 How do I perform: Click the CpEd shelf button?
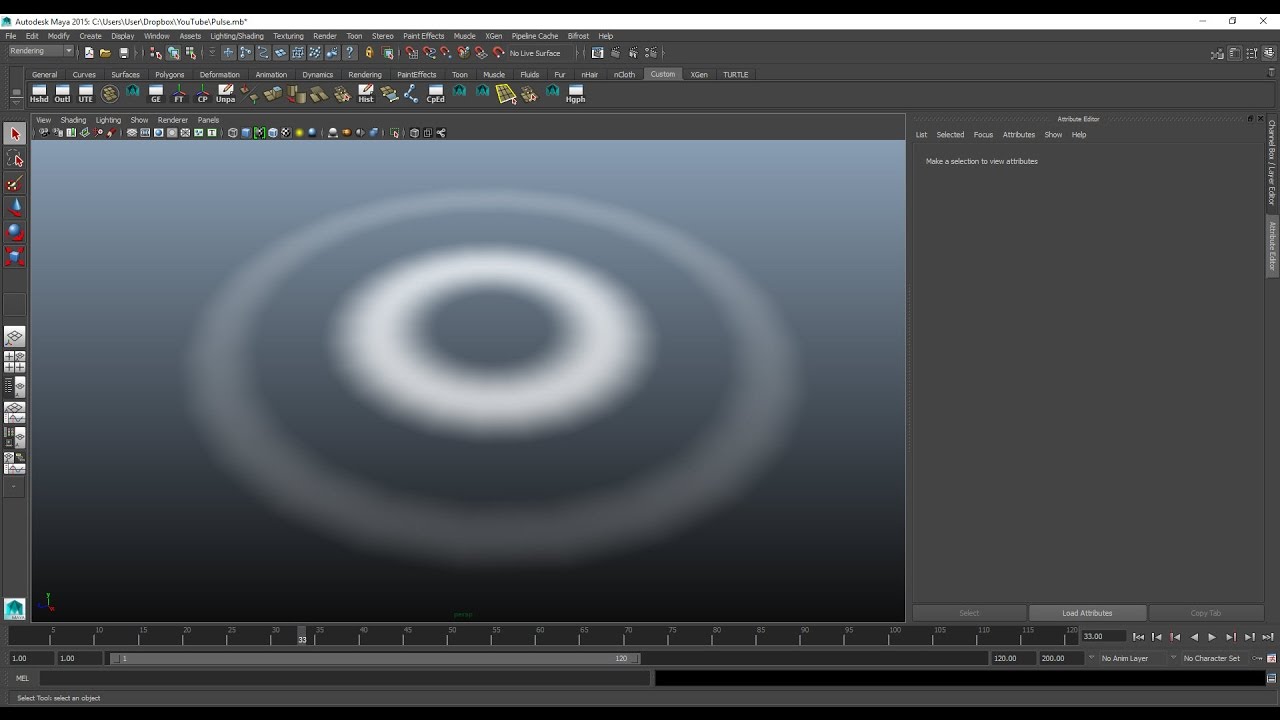pyautogui.click(x=436, y=94)
